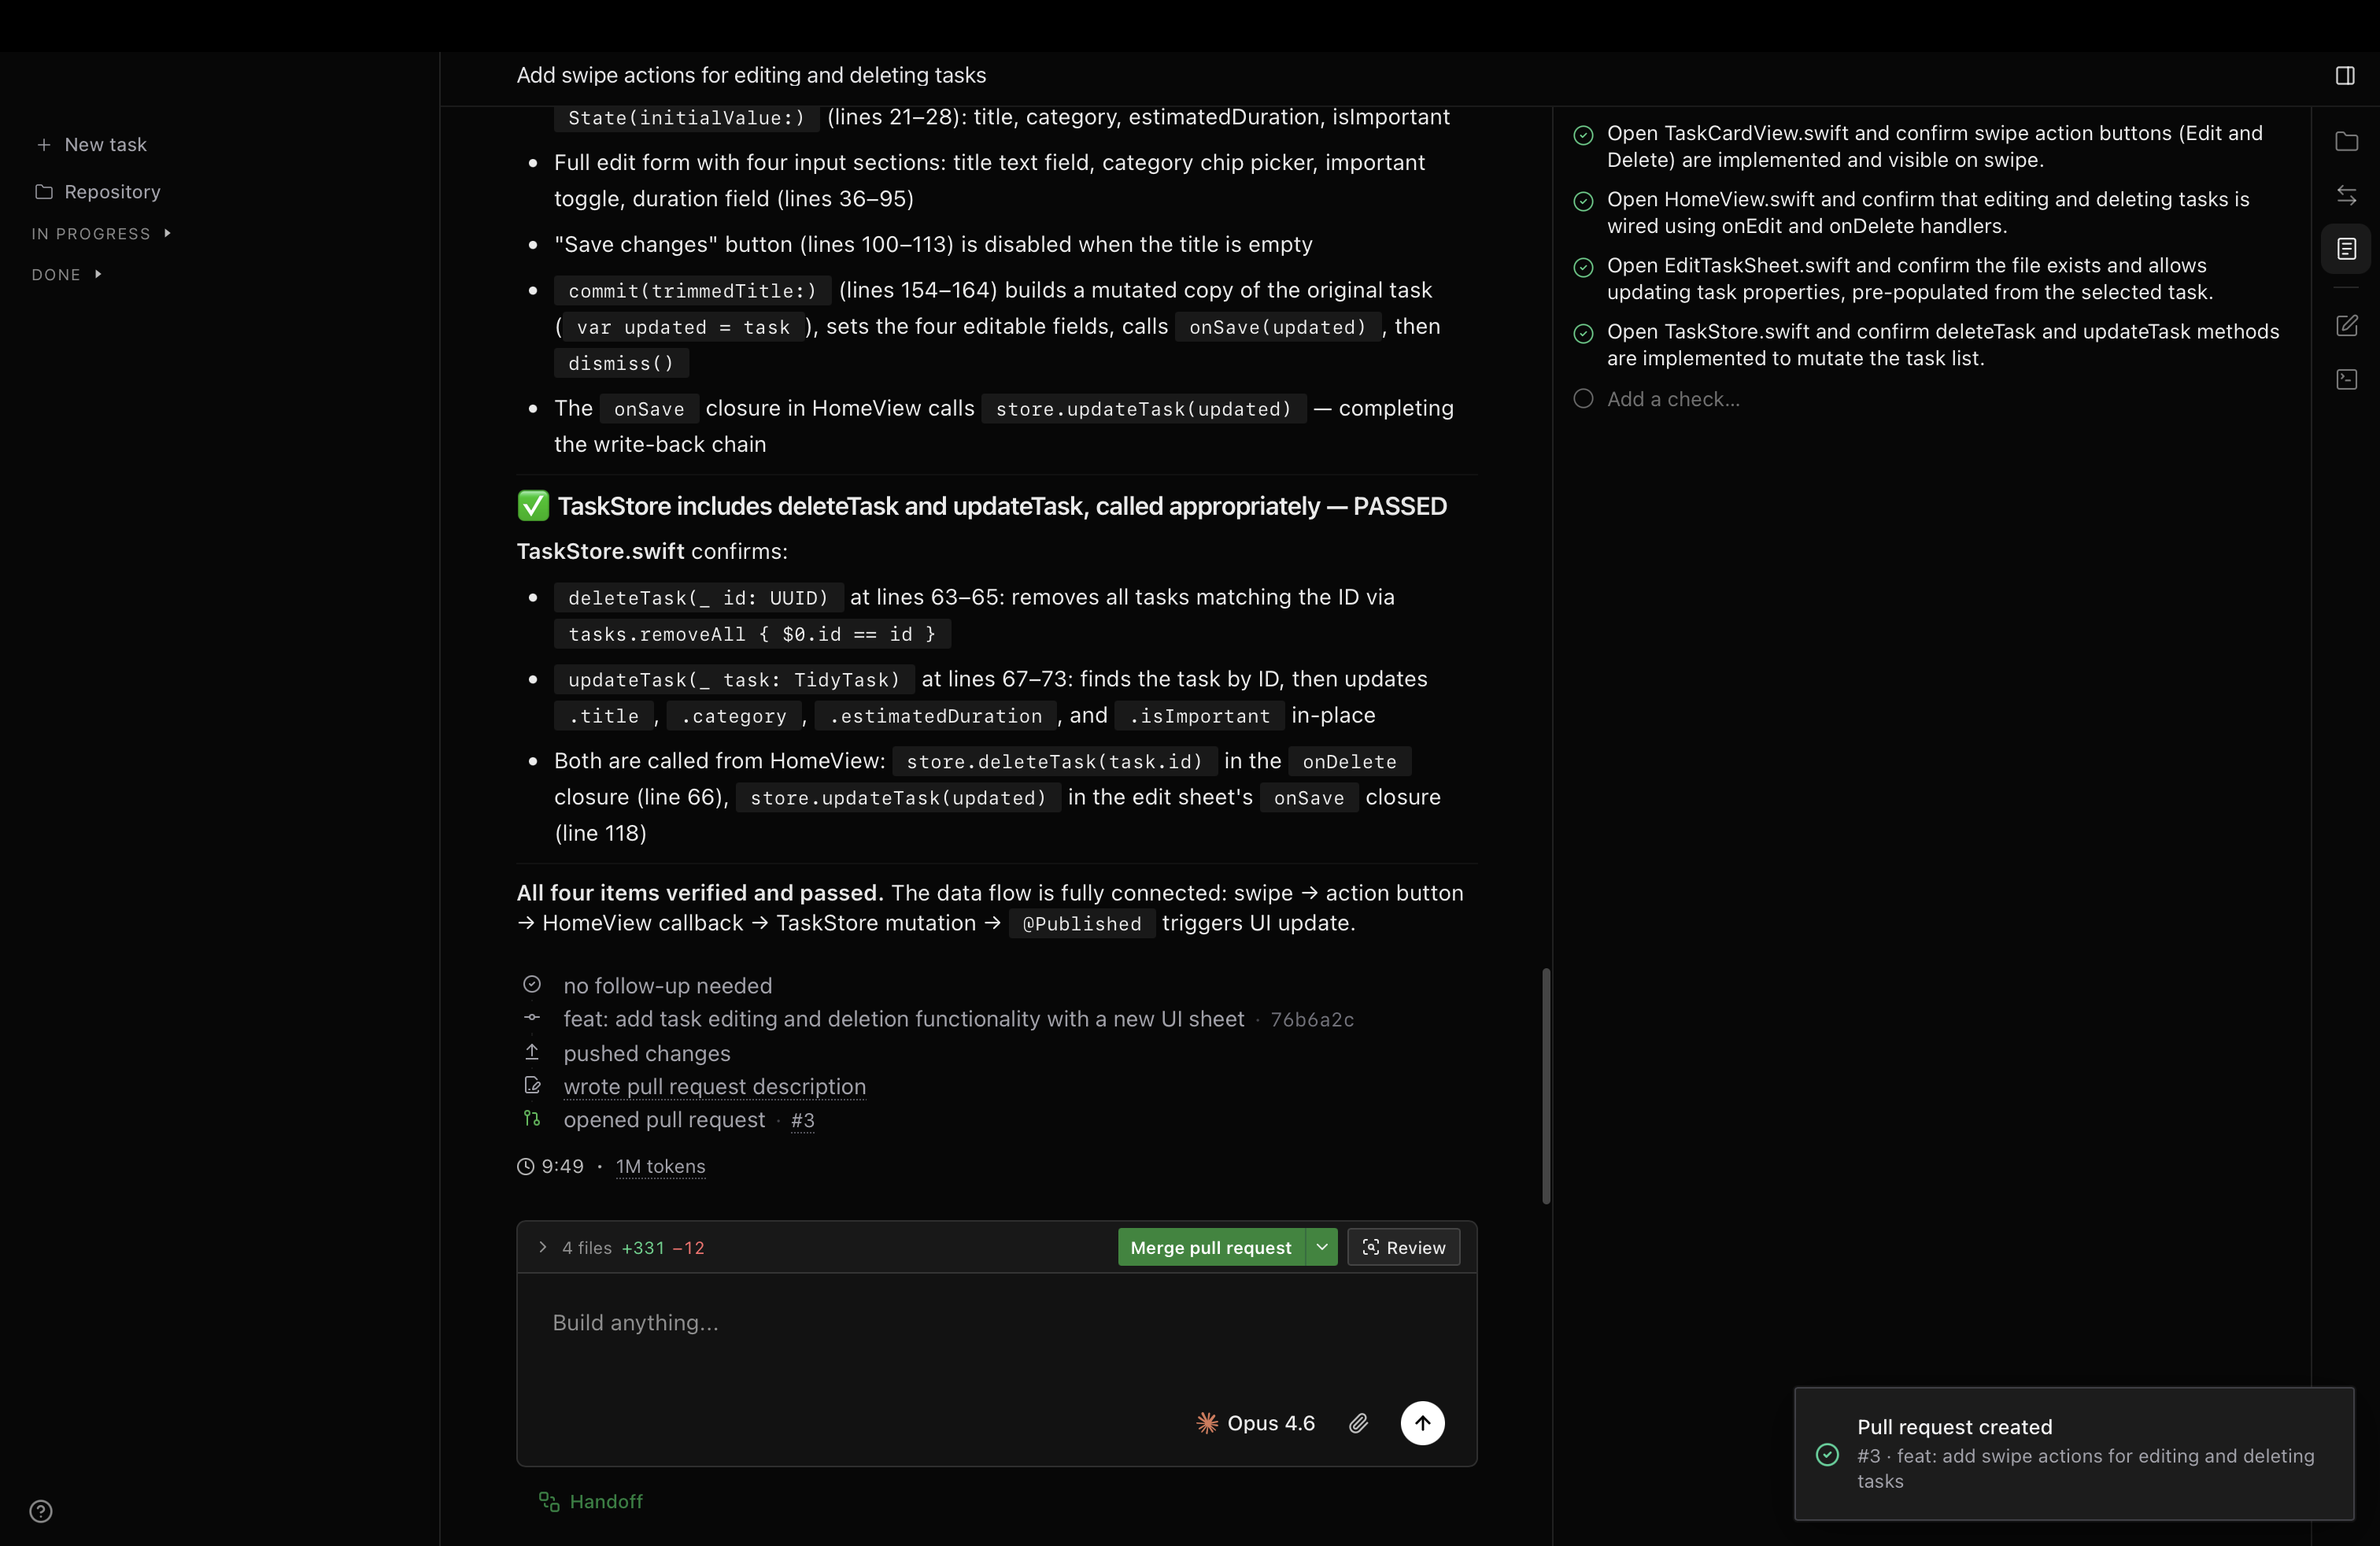Expand the DONE section

coord(67,274)
